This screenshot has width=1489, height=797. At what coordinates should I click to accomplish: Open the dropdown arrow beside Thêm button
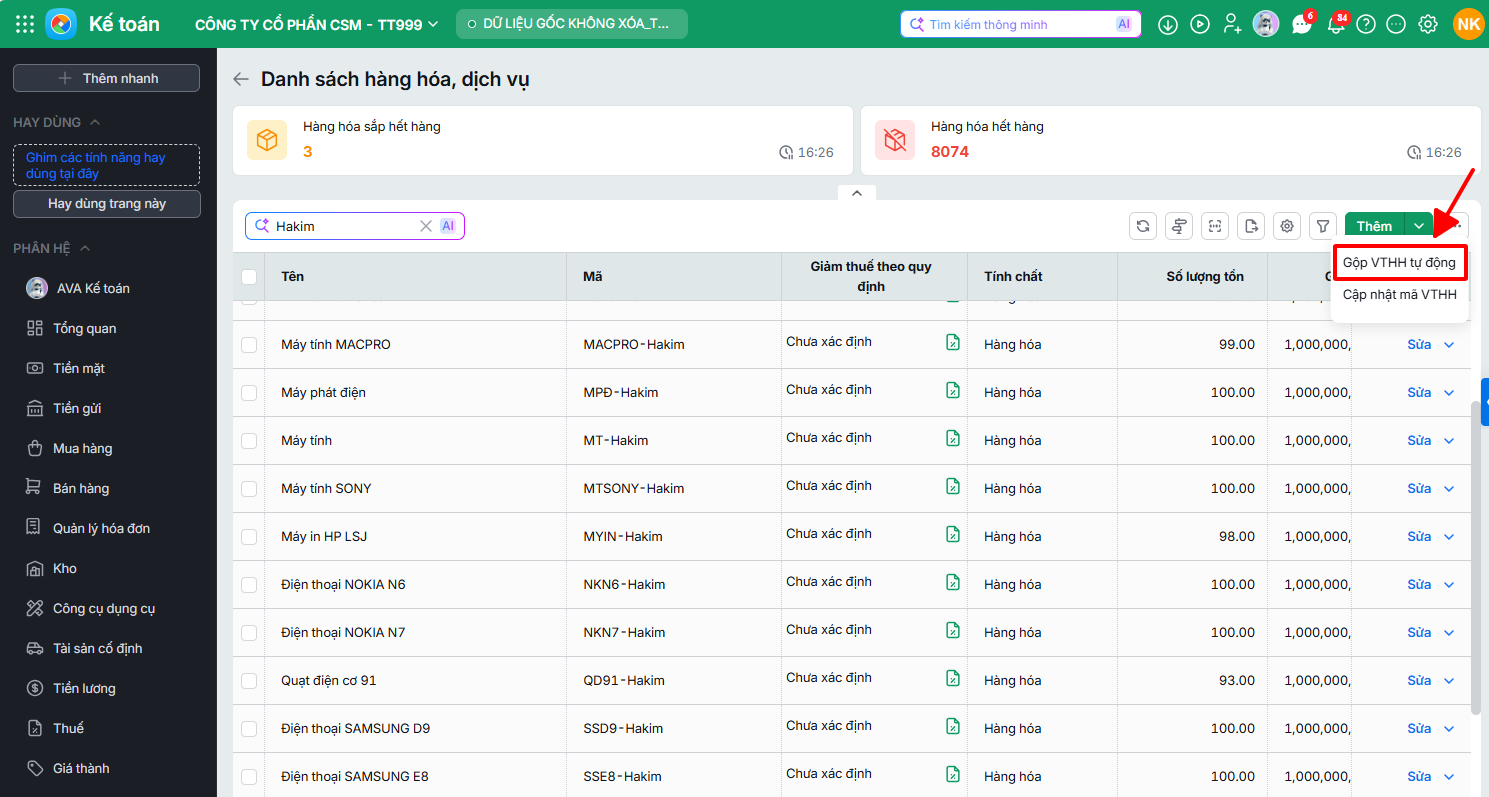tap(1419, 226)
